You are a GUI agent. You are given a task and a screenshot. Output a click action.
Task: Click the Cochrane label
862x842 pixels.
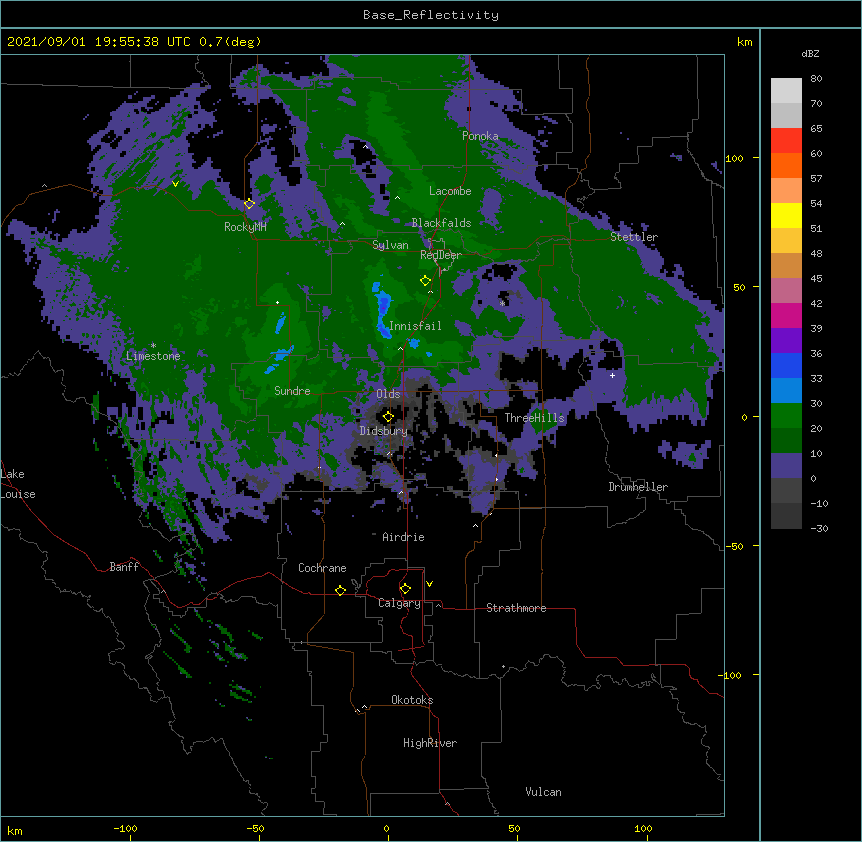pos(322,568)
